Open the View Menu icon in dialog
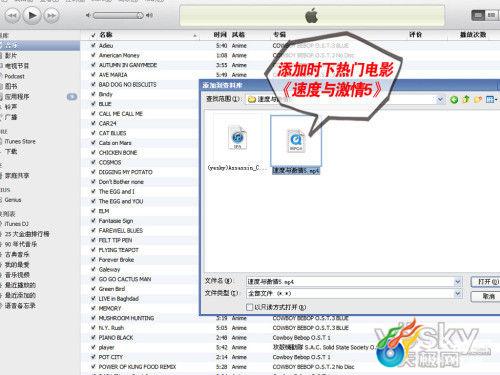This screenshot has width=500, height=375. tap(491, 99)
